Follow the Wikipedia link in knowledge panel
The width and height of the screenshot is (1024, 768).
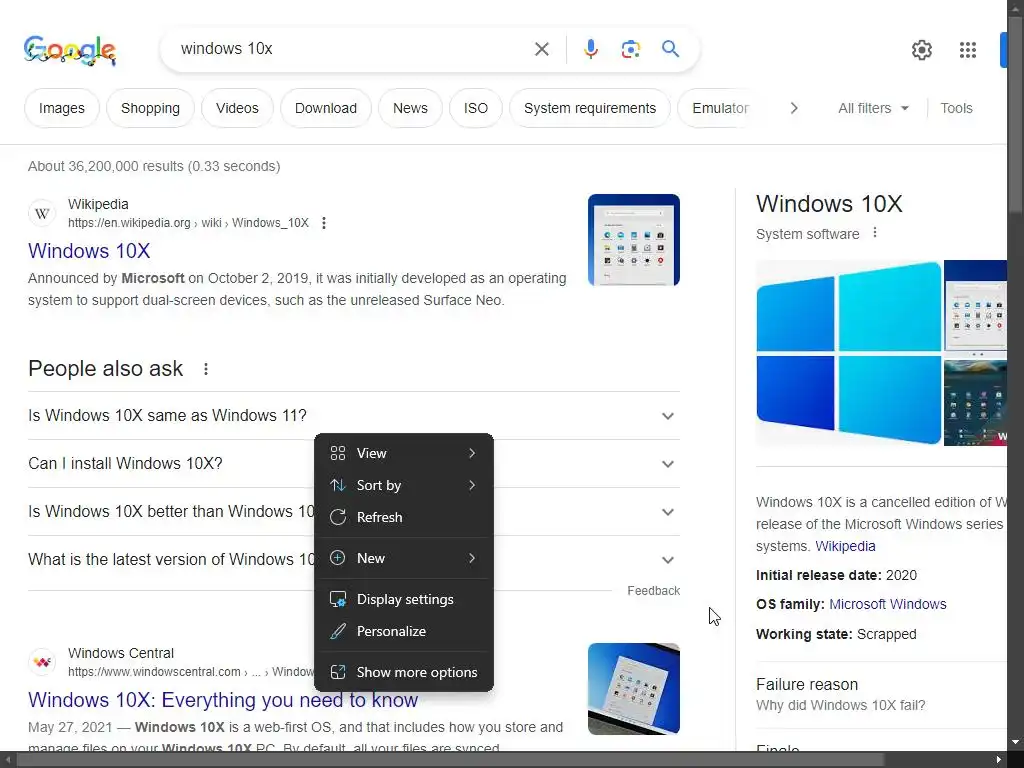pos(845,546)
